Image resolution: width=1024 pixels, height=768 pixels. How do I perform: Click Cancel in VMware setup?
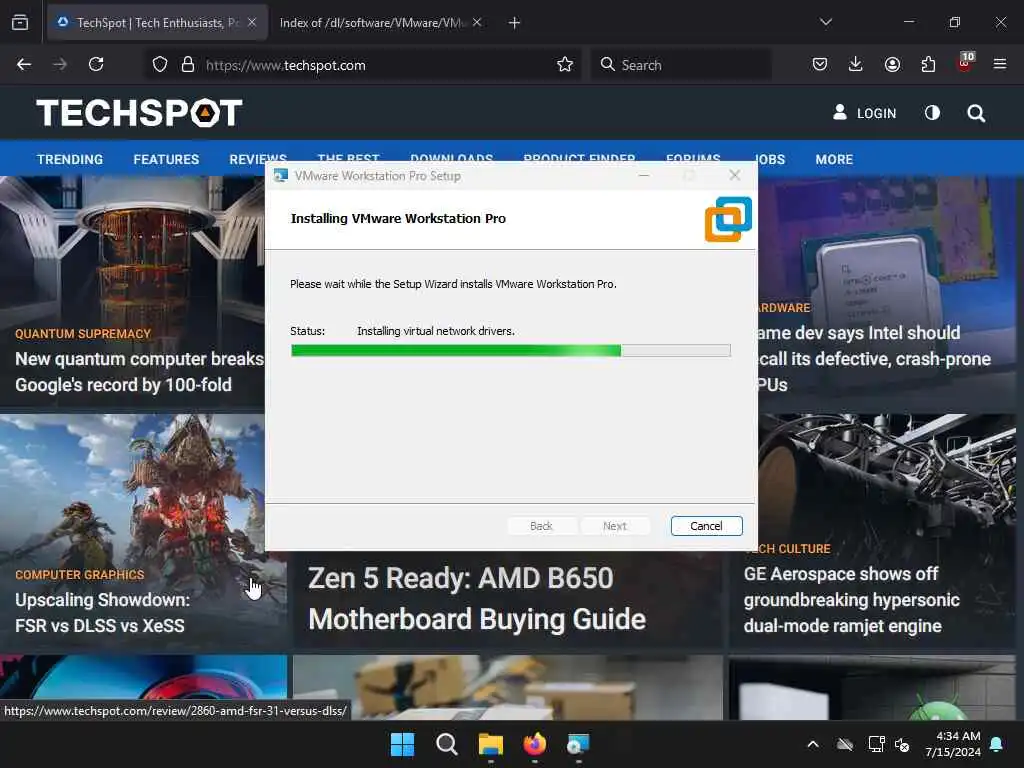tap(707, 526)
